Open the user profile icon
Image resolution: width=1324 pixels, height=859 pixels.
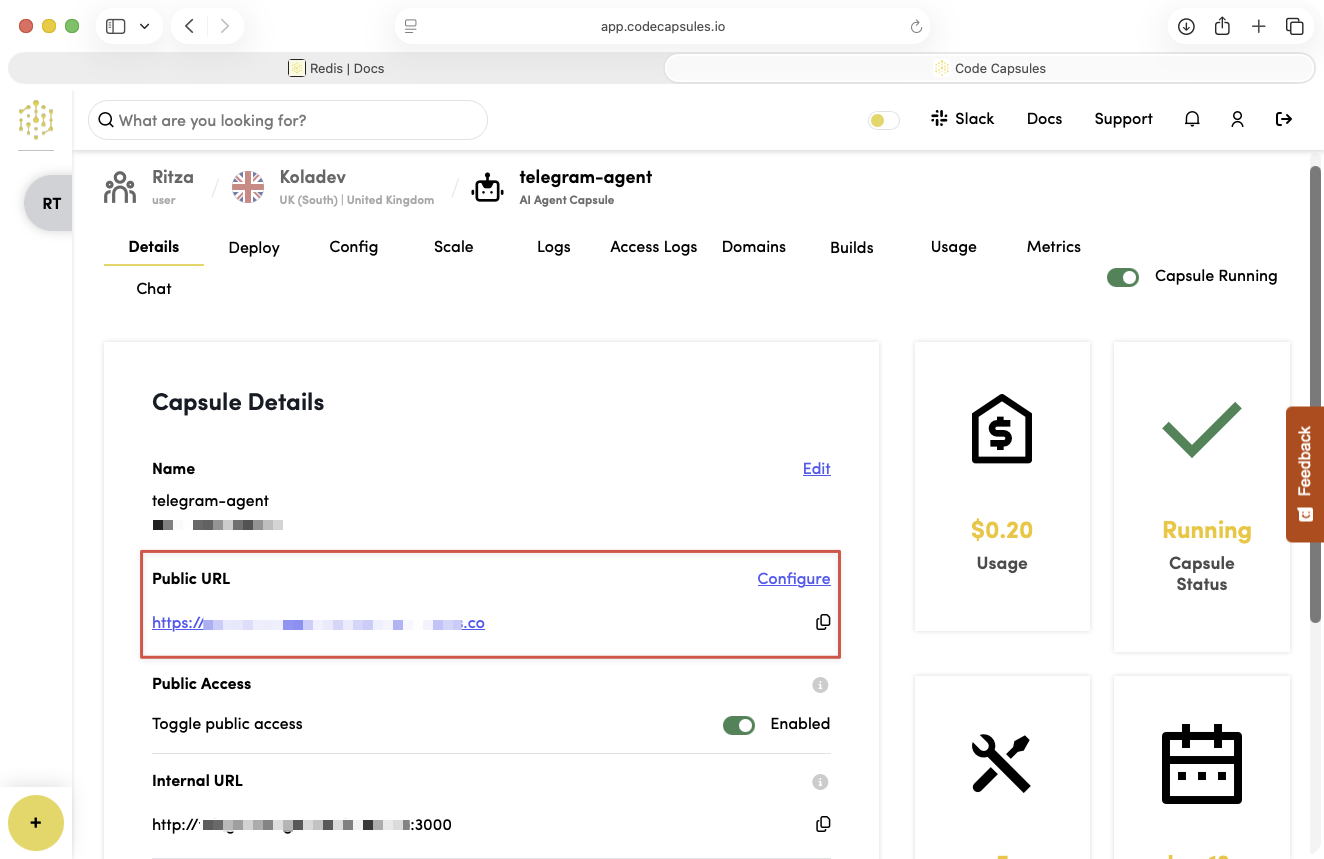pos(1237,119)
